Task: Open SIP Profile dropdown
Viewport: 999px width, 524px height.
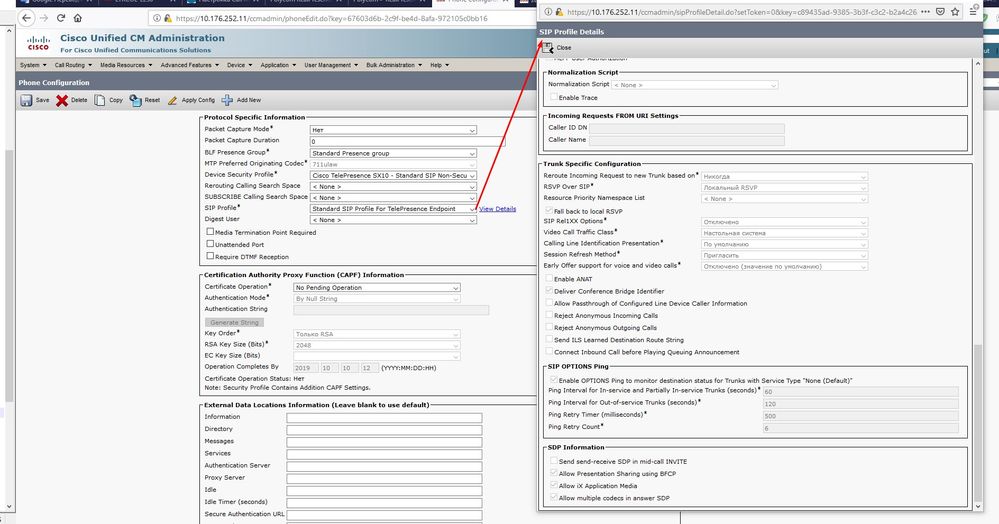Action: coord(393,208)
